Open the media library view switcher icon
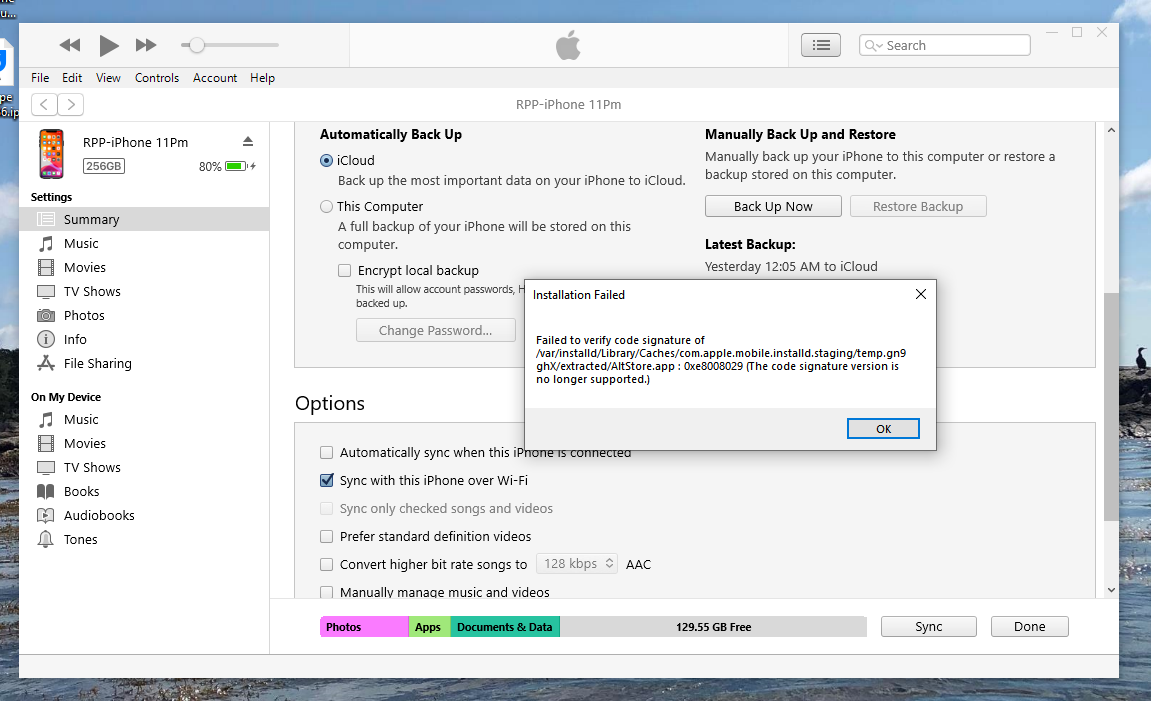Image resolution: width=1151 pixels, height=701 pixels. [x=820, y=44]
